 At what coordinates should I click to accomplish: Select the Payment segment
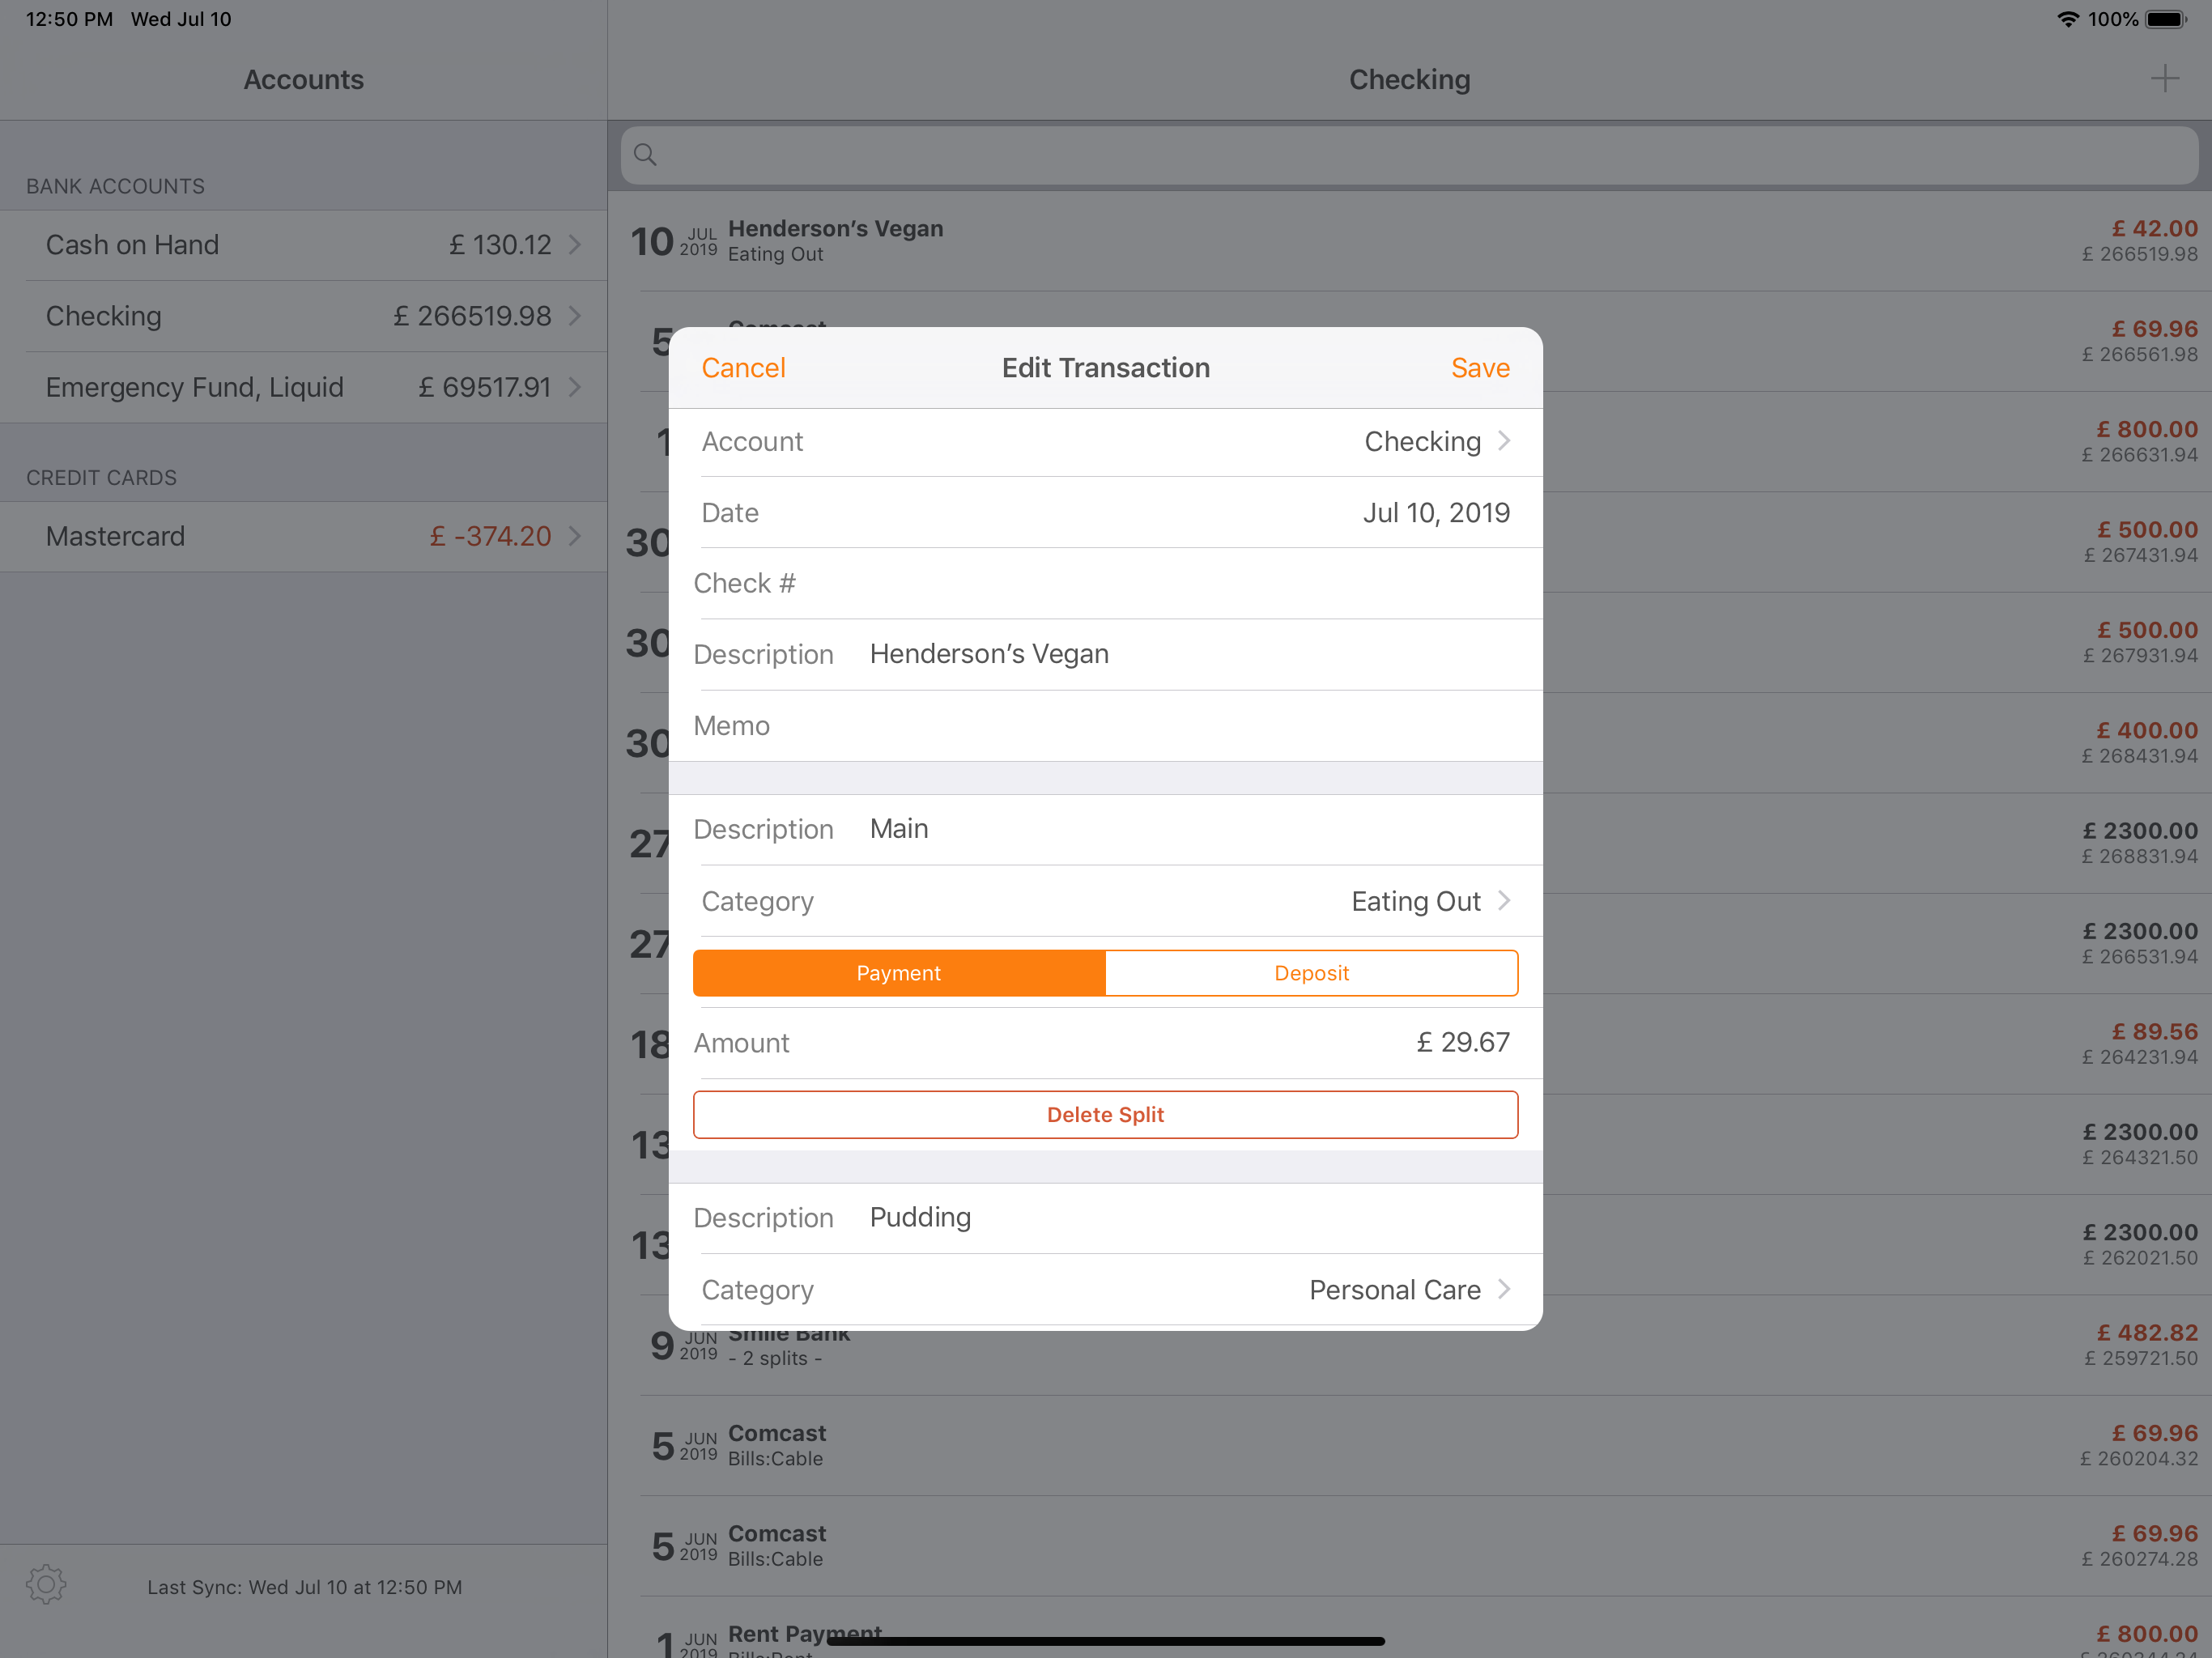click(x=898, y=973)
